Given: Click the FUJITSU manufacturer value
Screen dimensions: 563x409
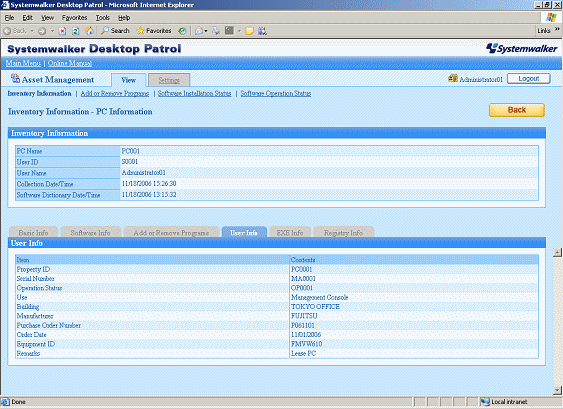Looking at the screenshot, I should pyautogui.click(x=304, y=316).
